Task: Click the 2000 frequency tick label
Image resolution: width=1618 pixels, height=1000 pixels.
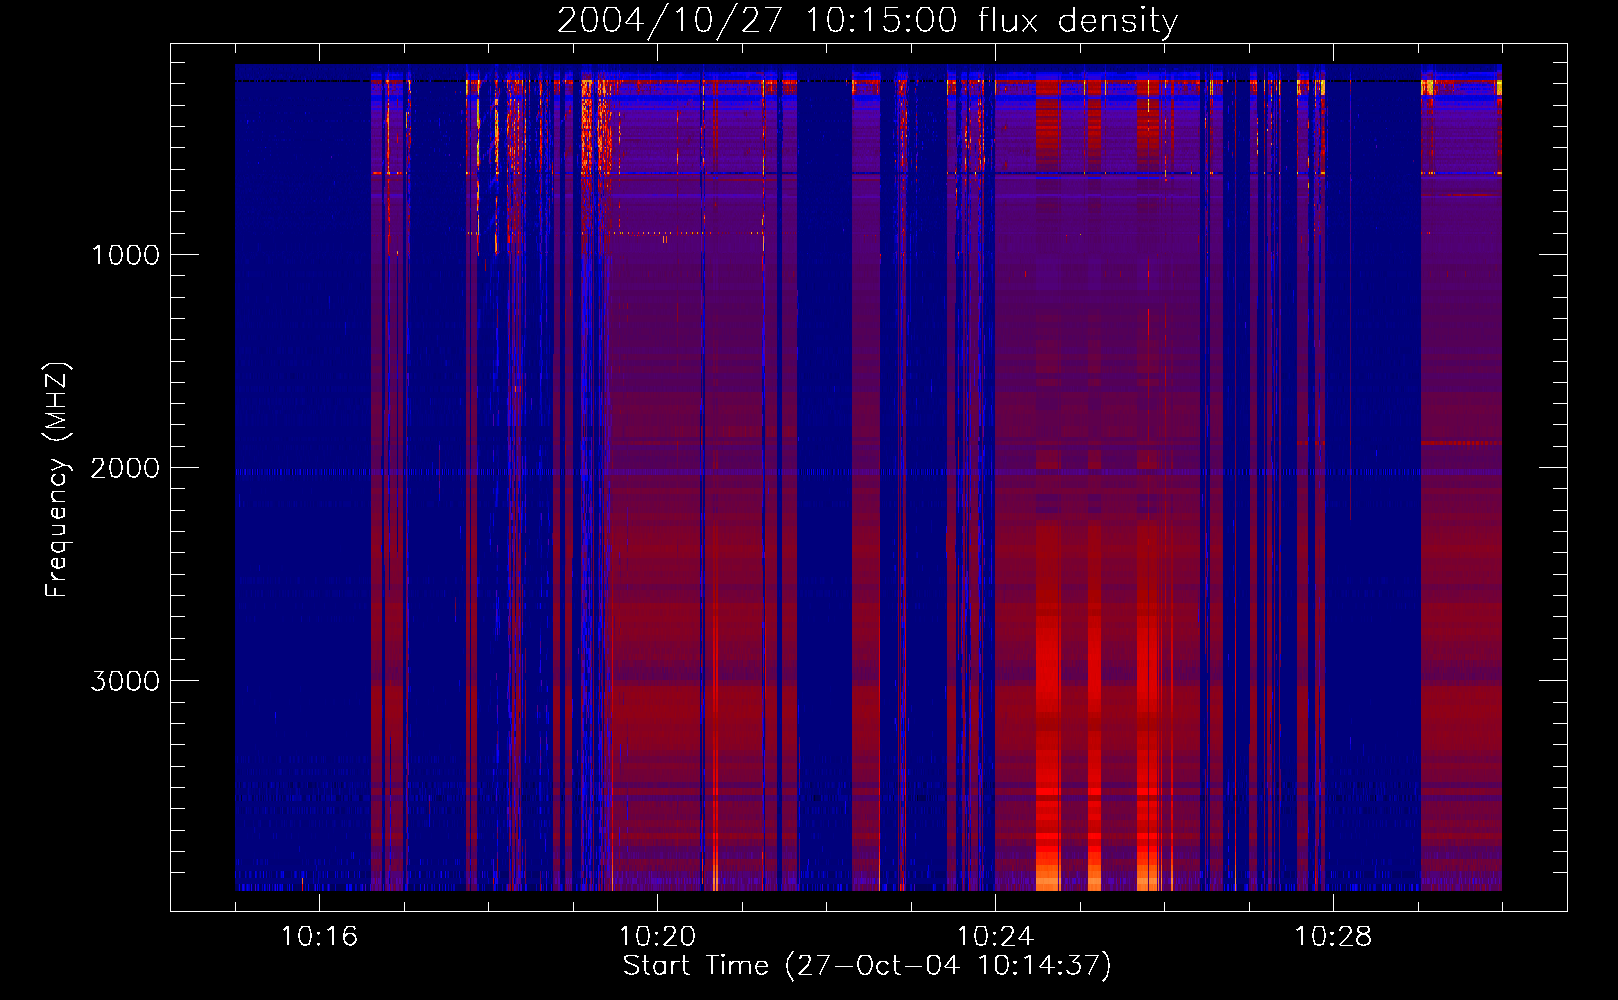Action: point(125,468)
